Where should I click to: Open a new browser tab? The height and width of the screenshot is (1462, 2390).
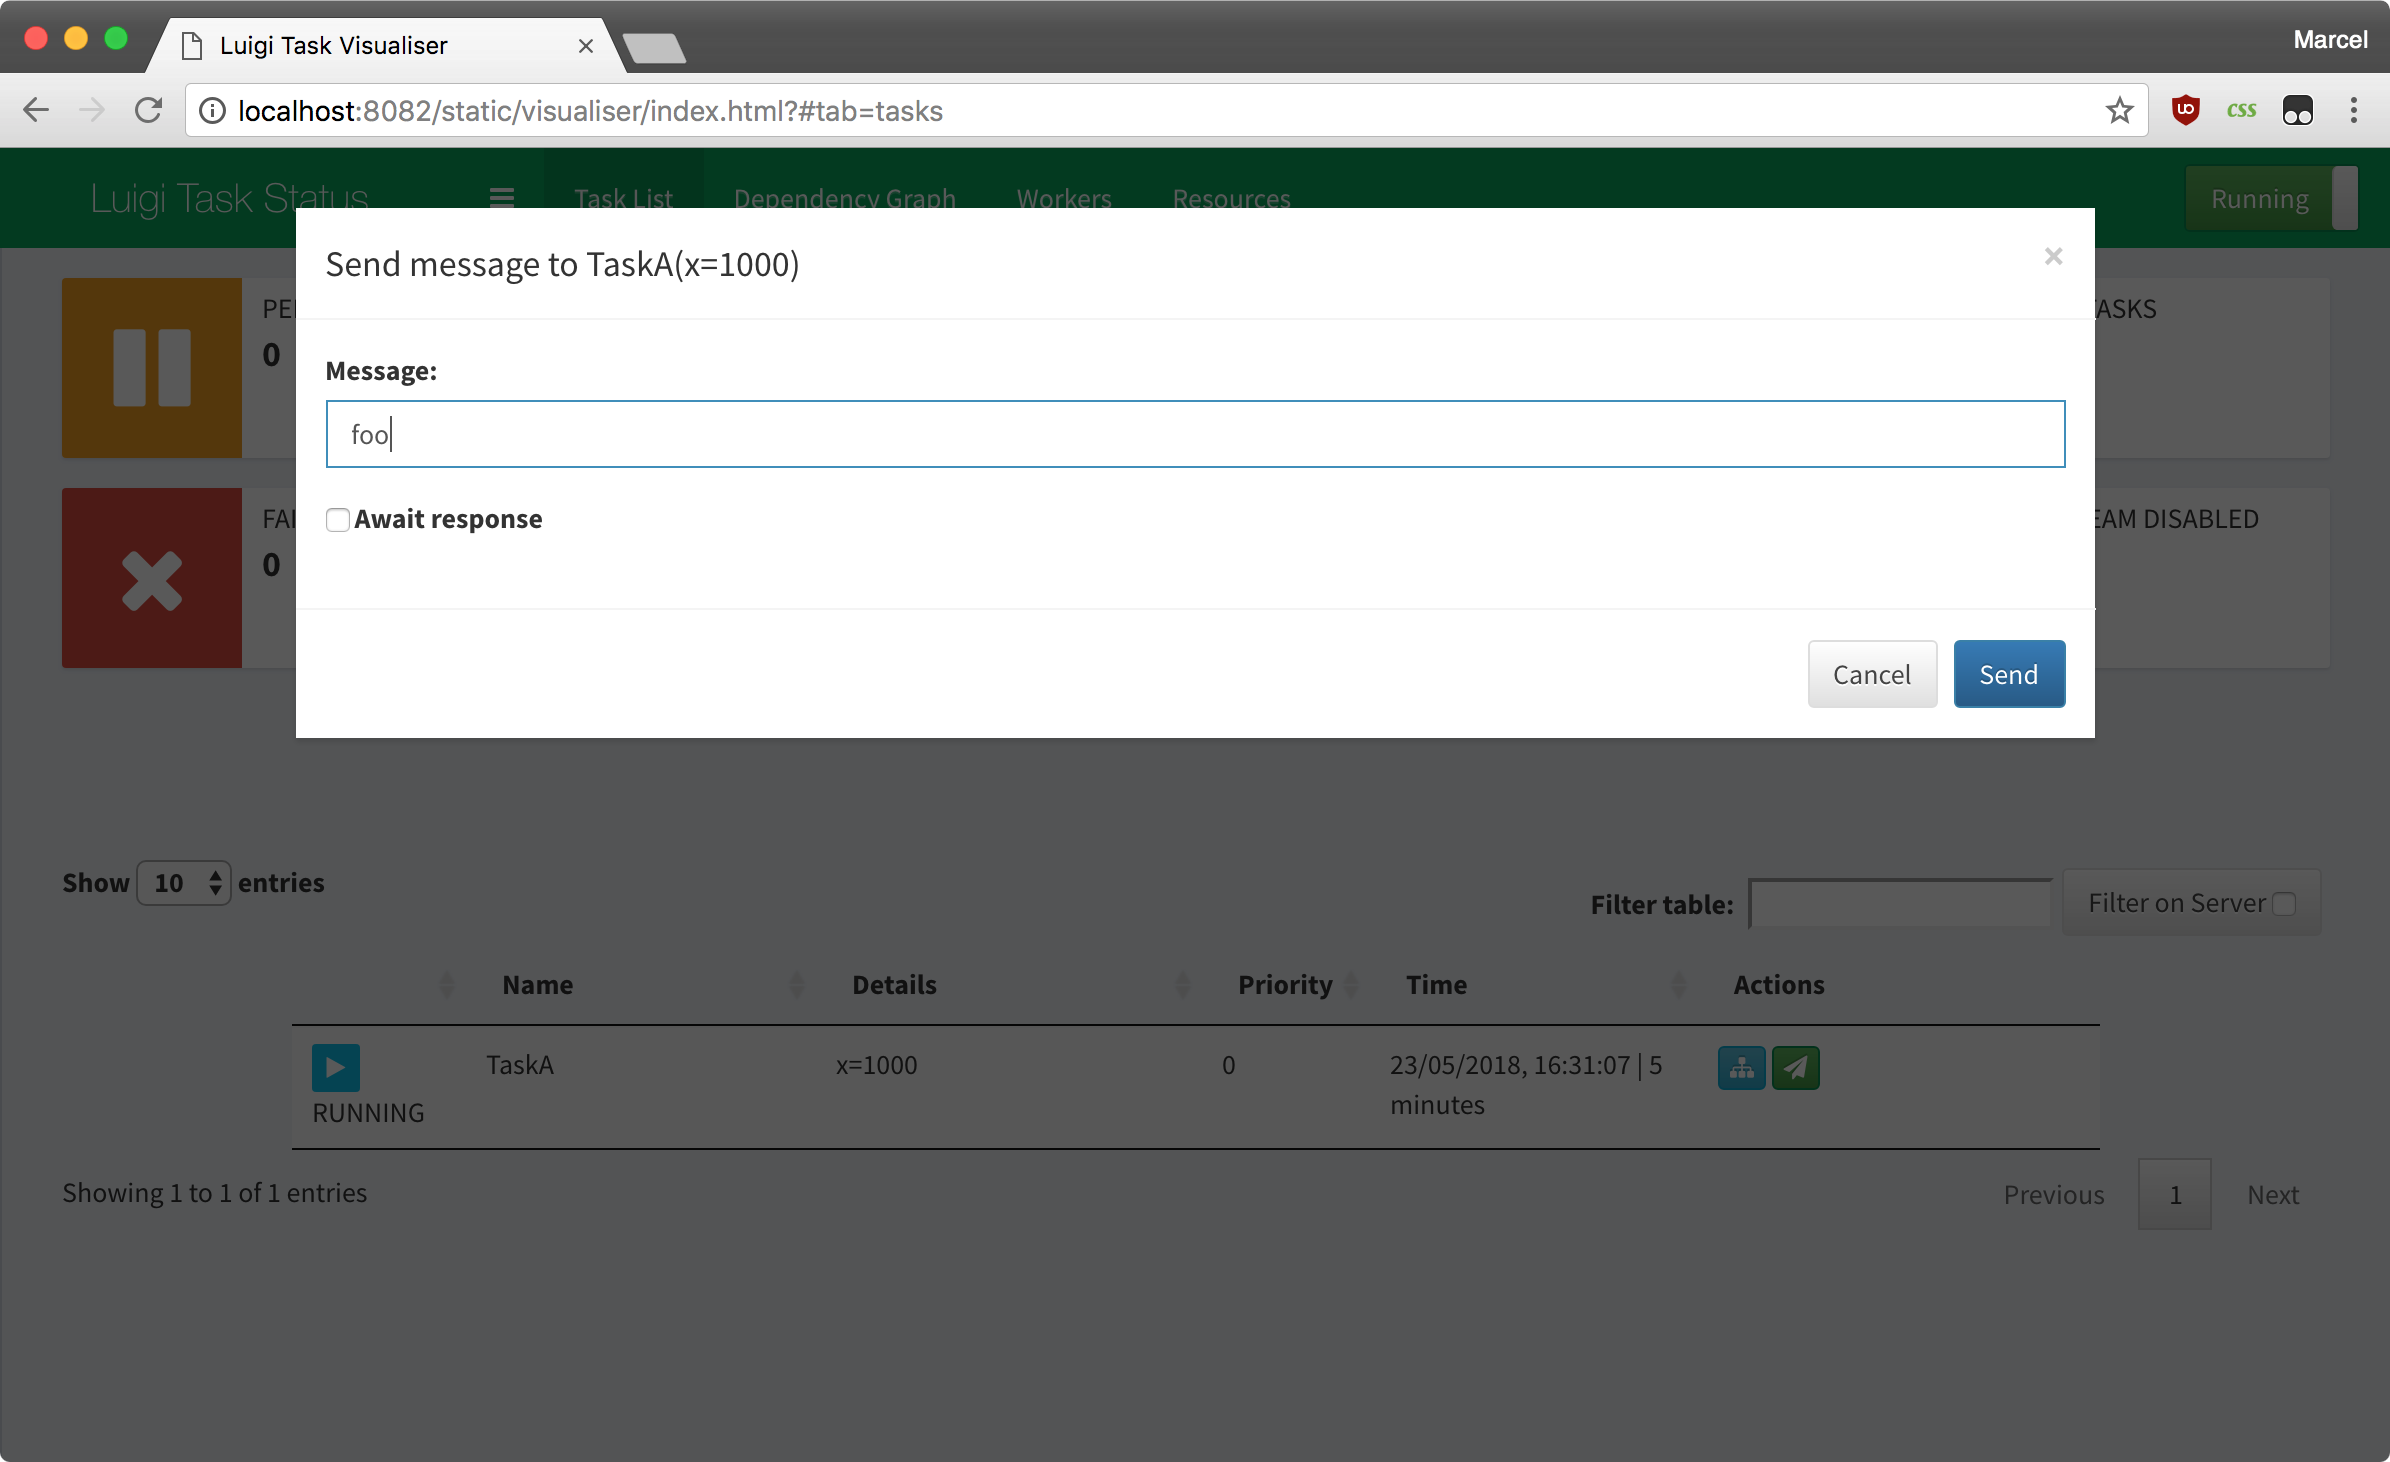click(654, 47)
